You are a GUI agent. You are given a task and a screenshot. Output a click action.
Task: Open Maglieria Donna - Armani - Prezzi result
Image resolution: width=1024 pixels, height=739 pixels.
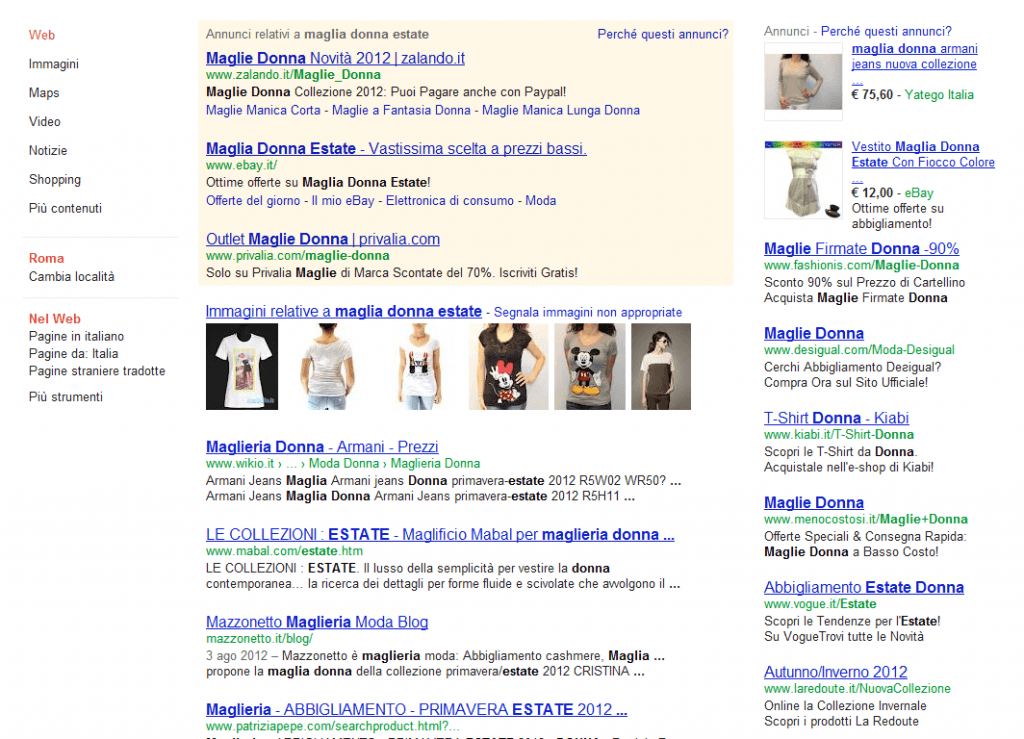coord(322,447)
